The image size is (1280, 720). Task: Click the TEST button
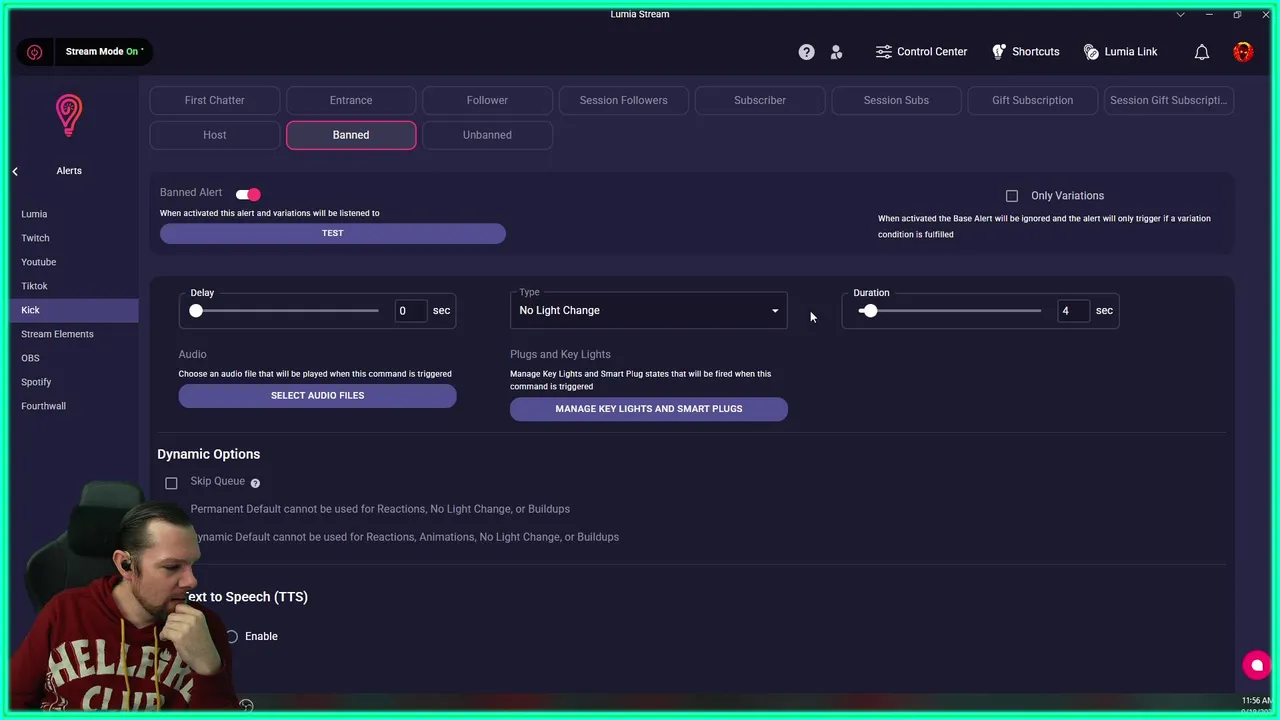[x=333, y=233]
